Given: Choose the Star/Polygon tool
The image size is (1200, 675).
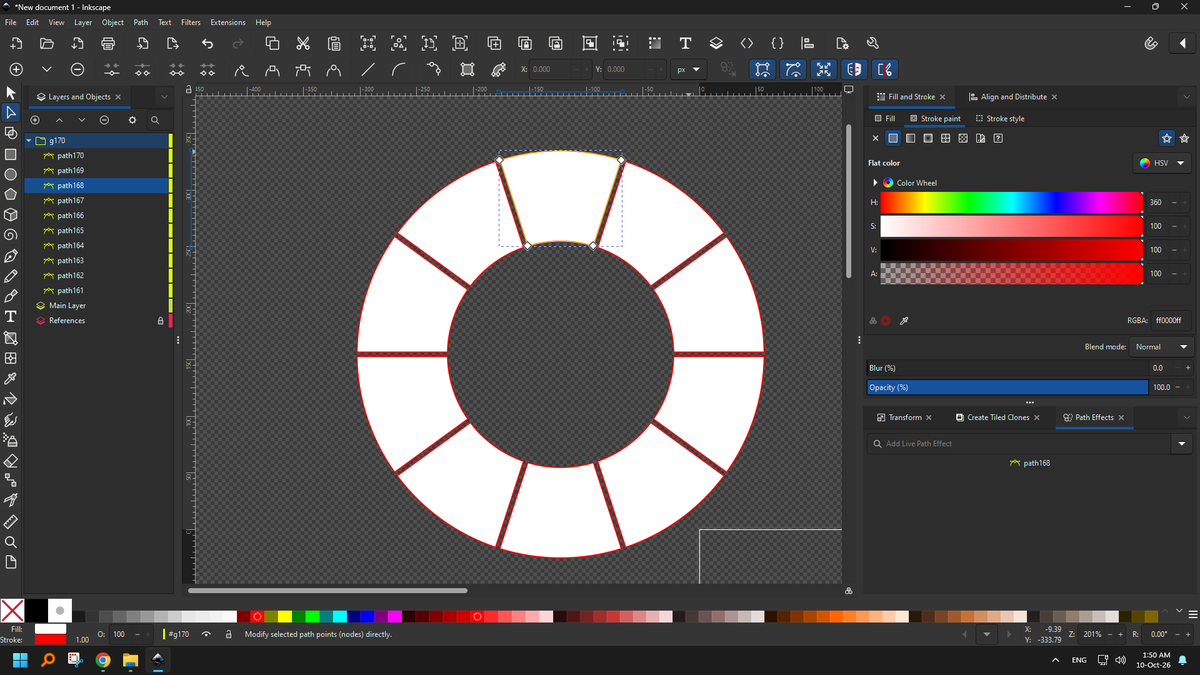Looking at the screenshot, I should point(11,194).
